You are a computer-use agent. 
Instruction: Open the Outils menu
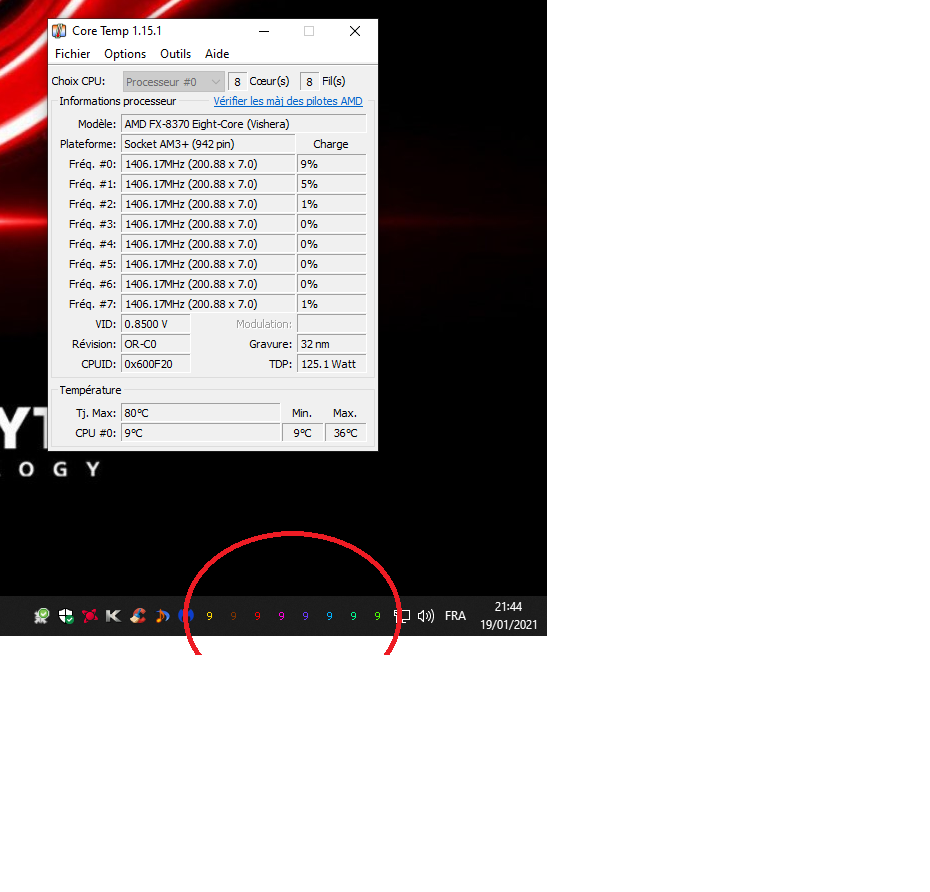(175, 54)
